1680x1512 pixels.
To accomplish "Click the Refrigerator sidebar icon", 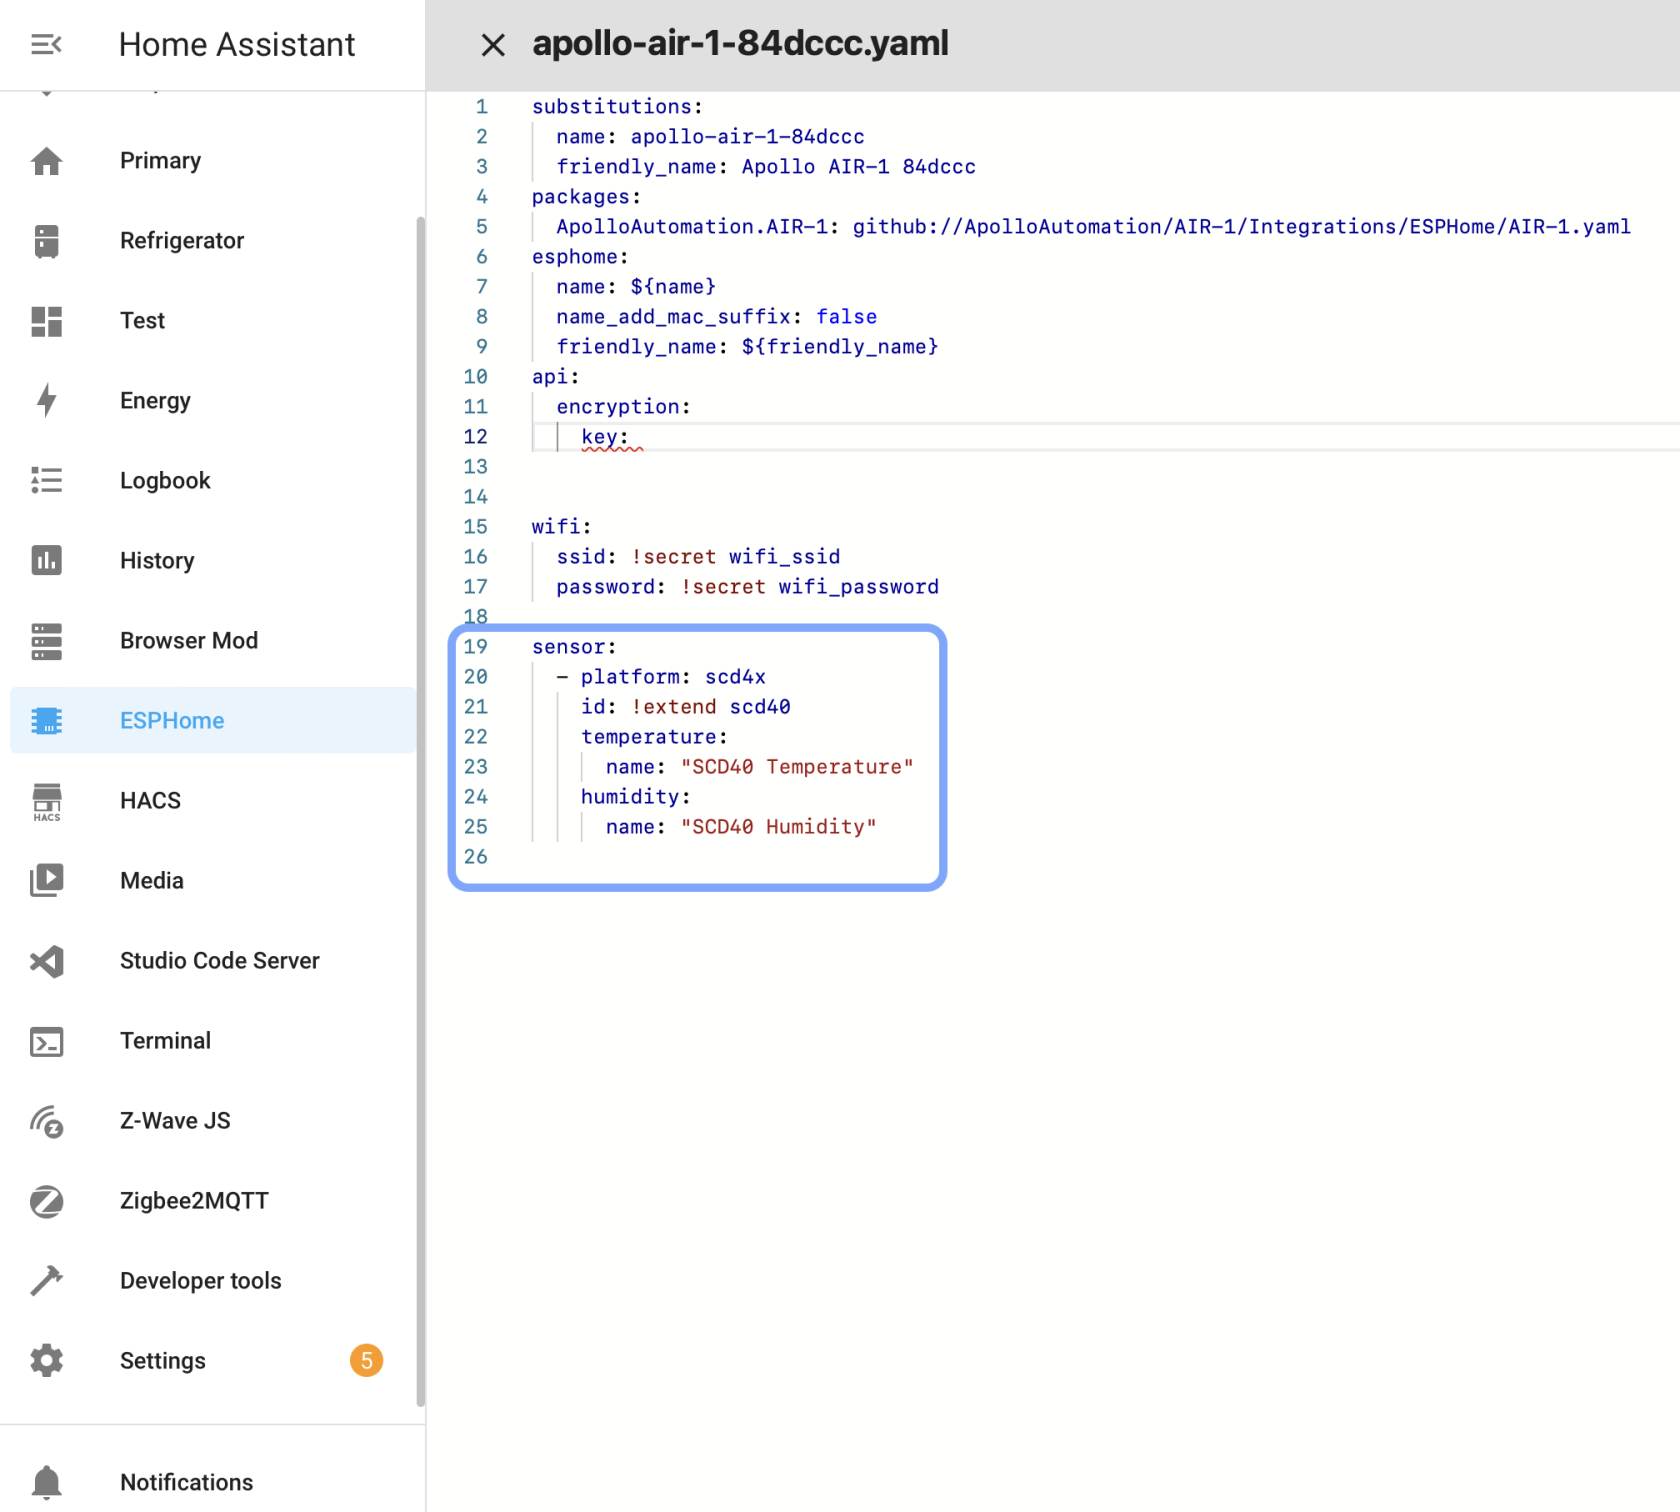I will click(46, 241).
